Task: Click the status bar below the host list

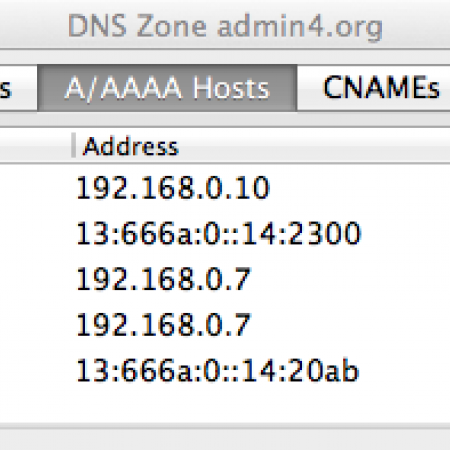Action: (225, 439)
